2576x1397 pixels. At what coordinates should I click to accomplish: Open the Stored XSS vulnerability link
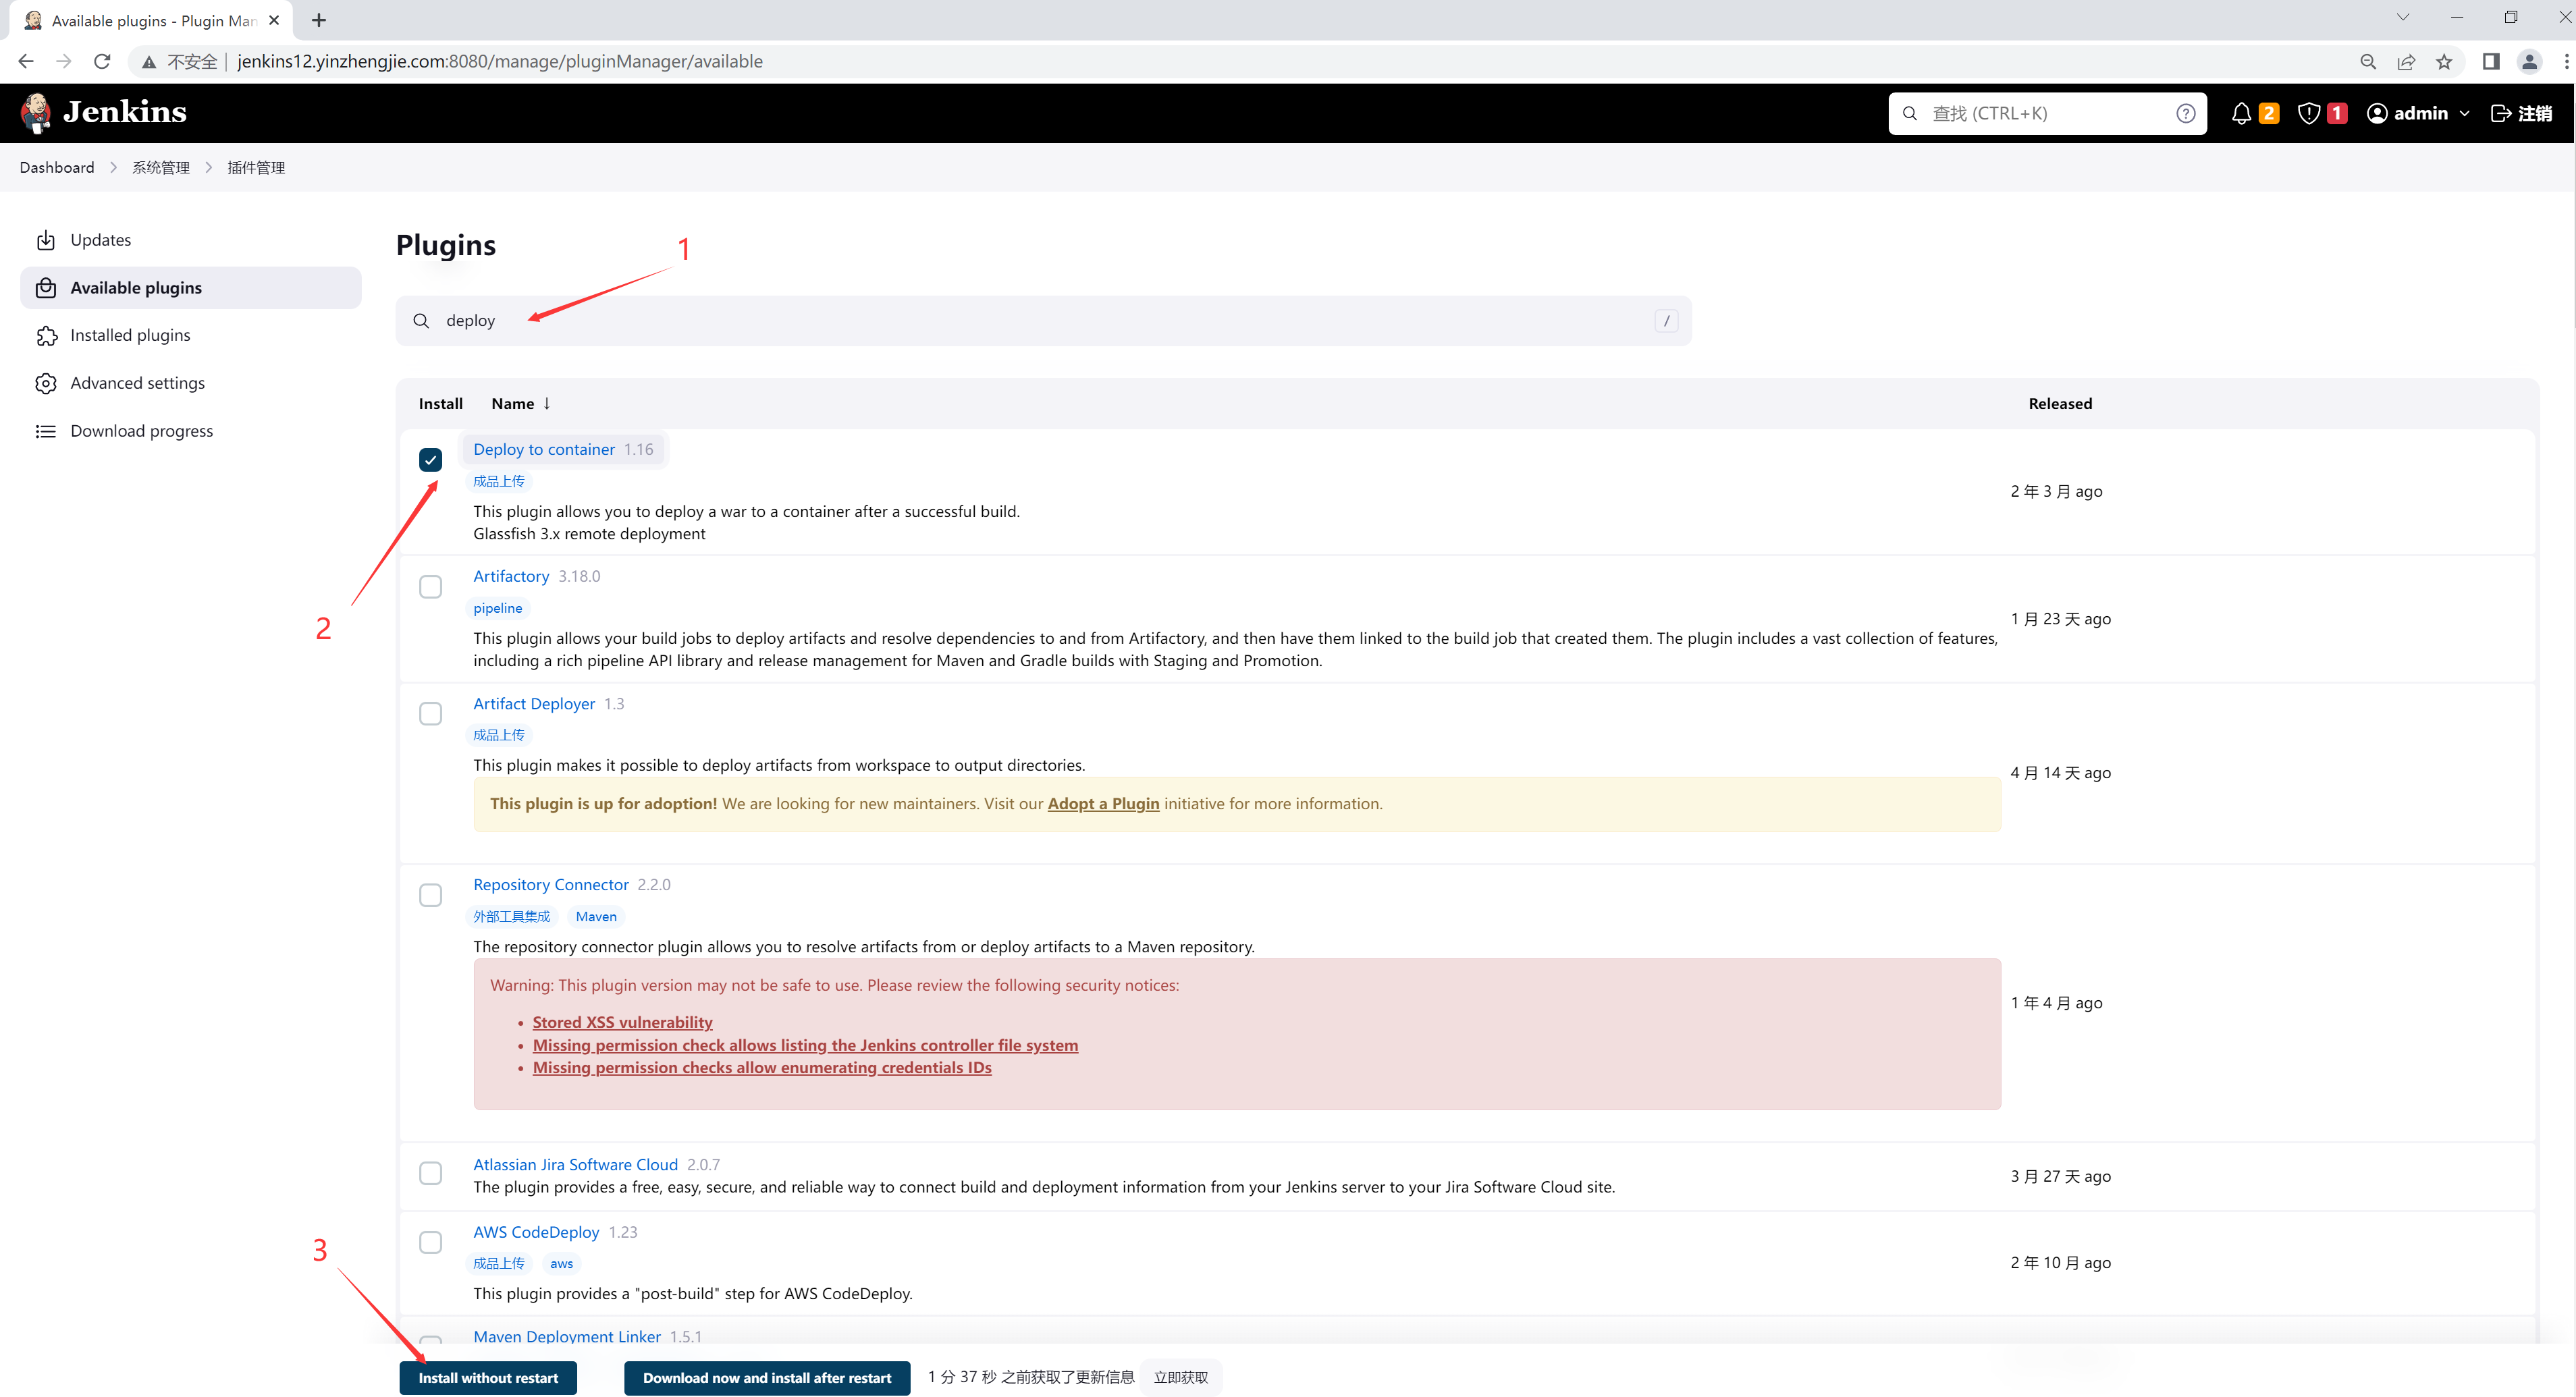coord(622,1022)
